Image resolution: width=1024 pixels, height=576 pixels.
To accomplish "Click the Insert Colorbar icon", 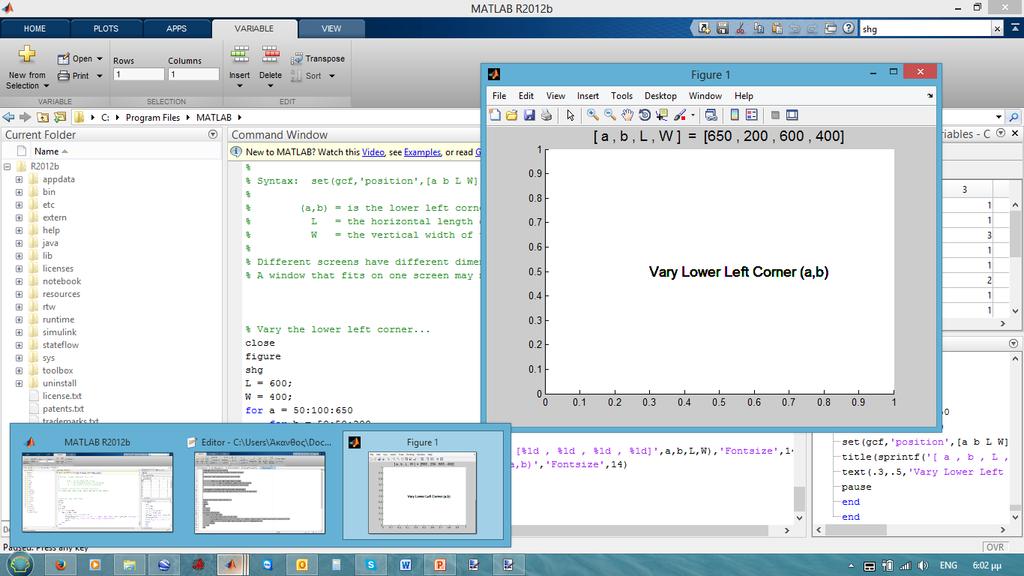I will pos(735,115).
